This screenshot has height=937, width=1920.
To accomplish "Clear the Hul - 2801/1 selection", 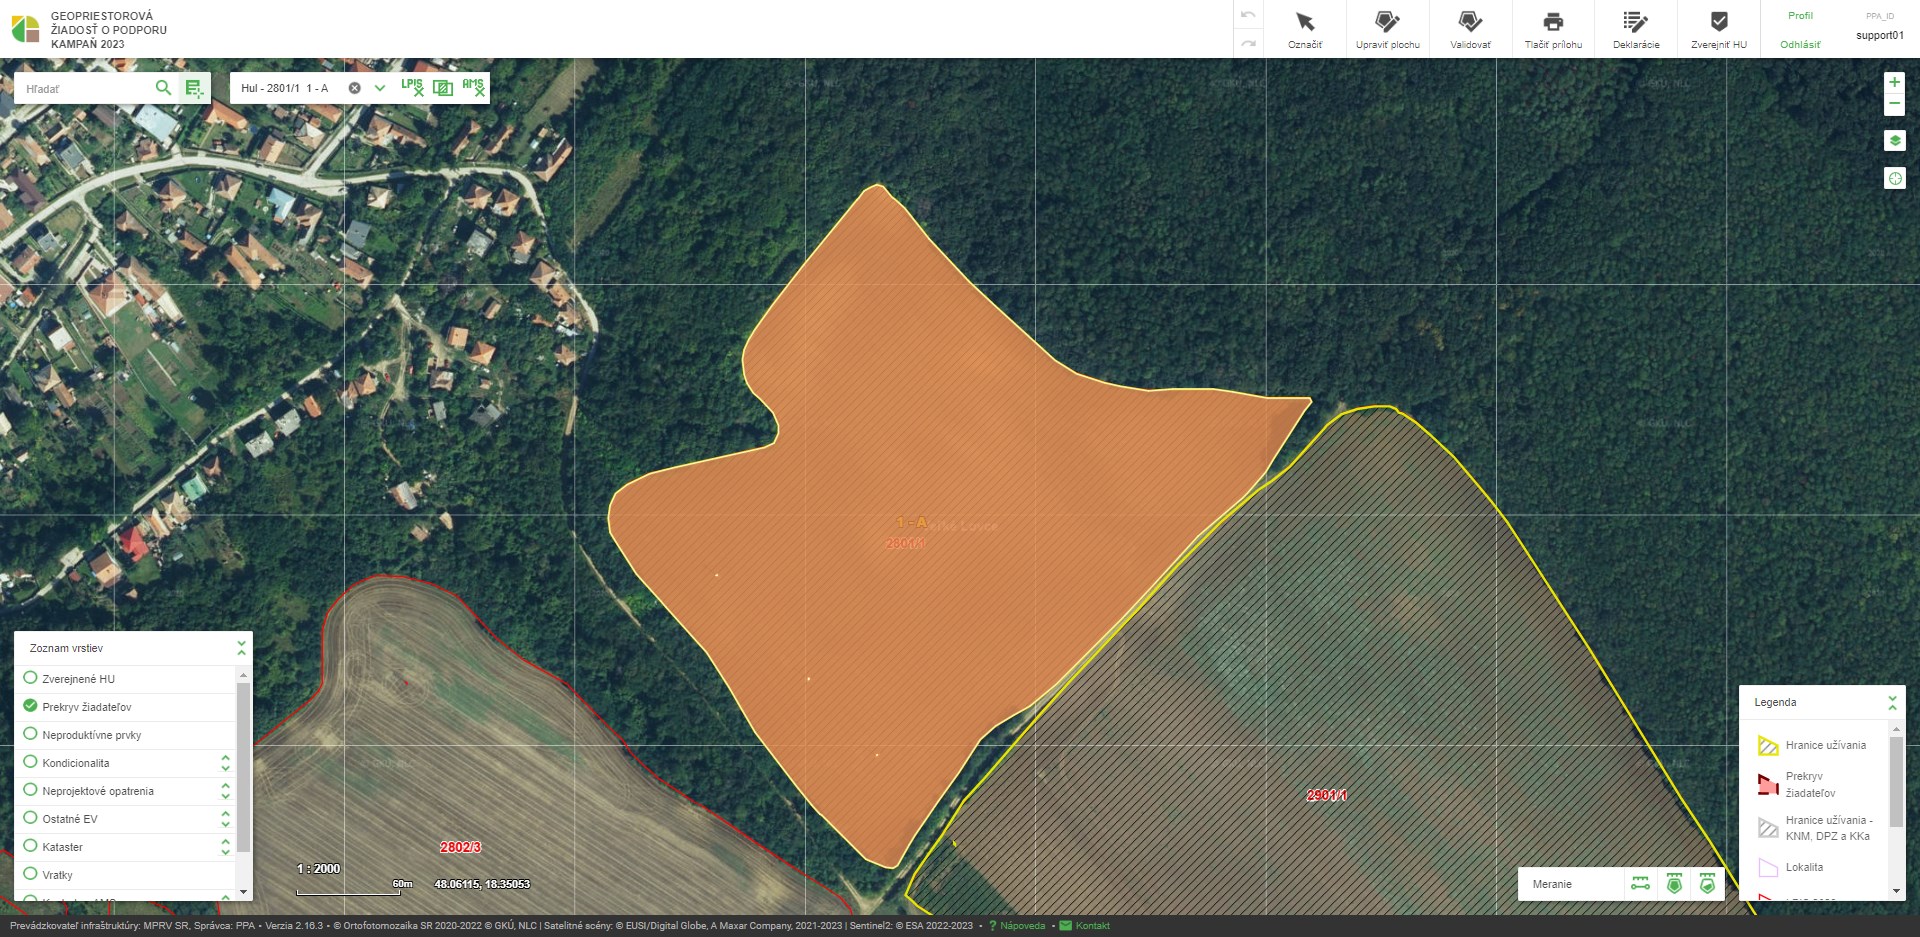I will click(x=354, y=88).
